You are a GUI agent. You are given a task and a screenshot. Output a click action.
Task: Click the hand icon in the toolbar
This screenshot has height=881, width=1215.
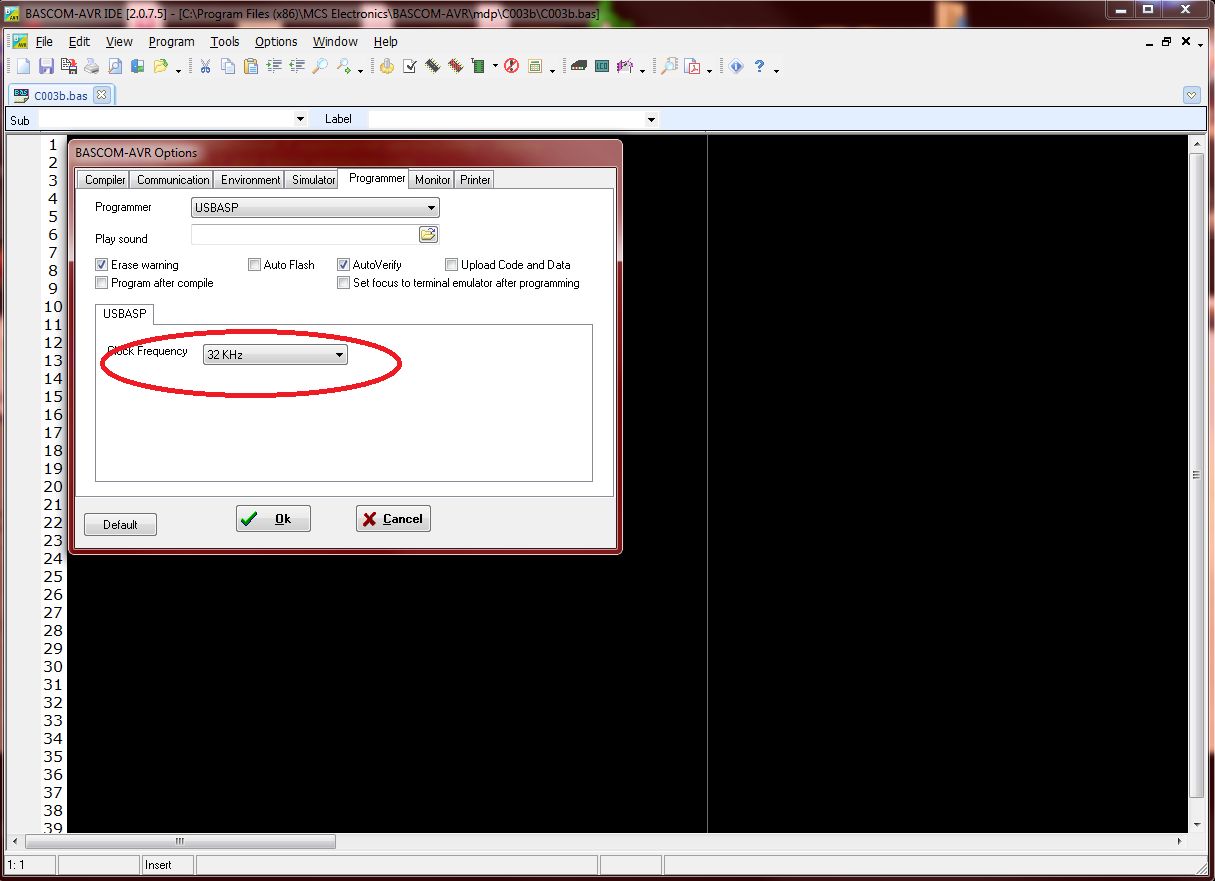click(386, 66)
